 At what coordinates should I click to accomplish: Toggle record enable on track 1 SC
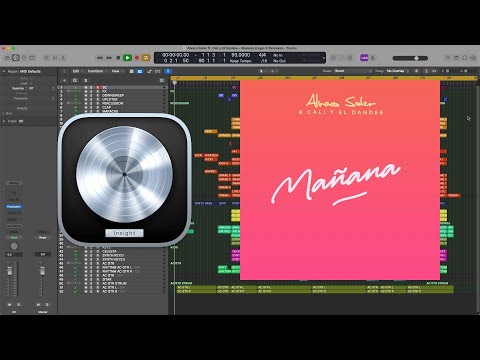[x=98, y=87]
